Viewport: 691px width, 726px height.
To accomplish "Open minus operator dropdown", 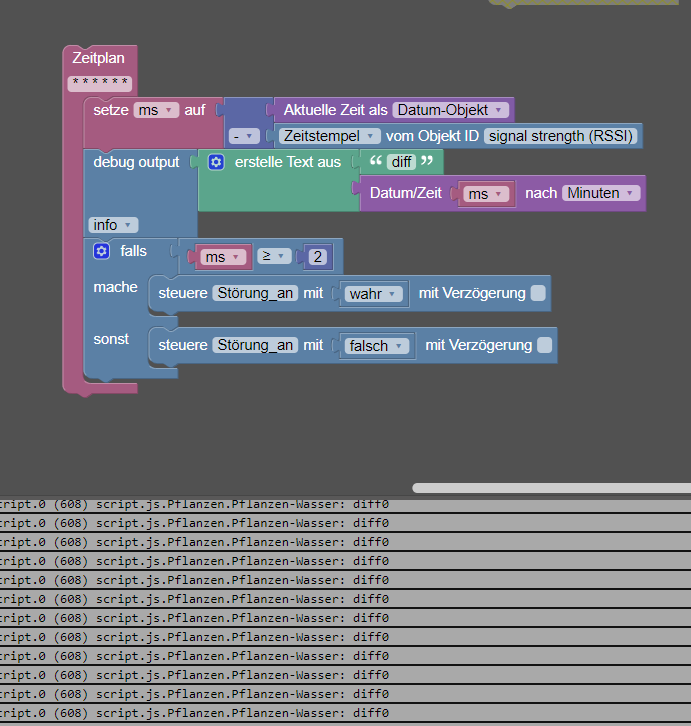I will pos(244,136).
